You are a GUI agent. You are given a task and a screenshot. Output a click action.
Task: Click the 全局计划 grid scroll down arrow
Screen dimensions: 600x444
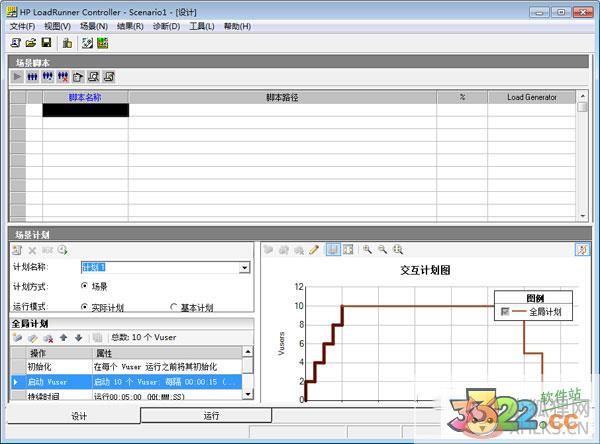[248, 394]
